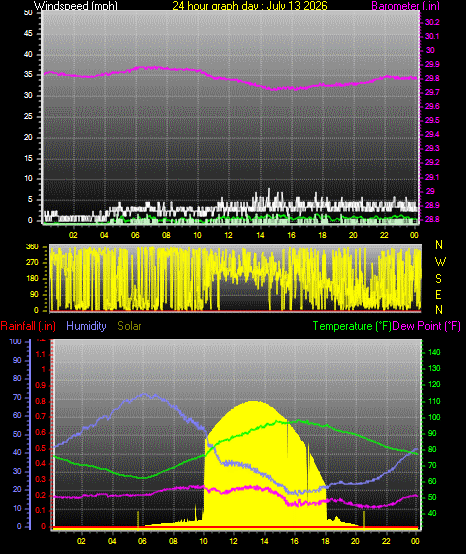Click windspeed scale value "45"
The image size is (466, 554).
(x=28, y=33)
